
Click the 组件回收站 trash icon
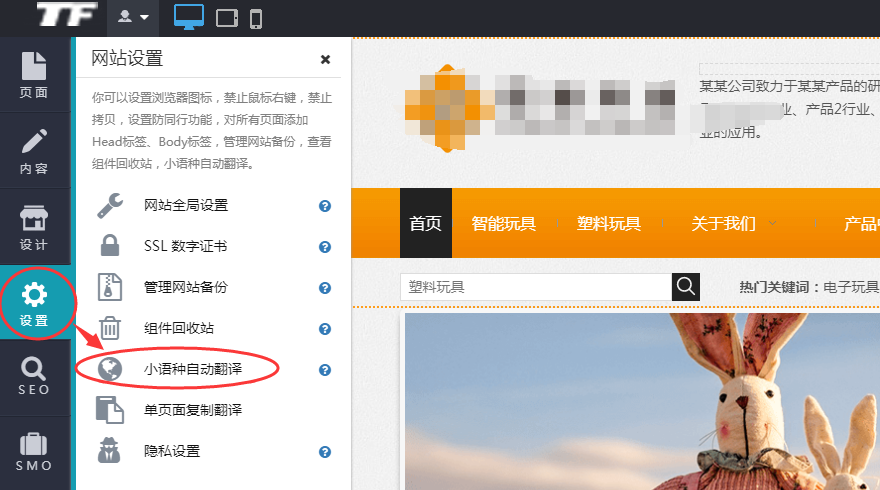109,328
